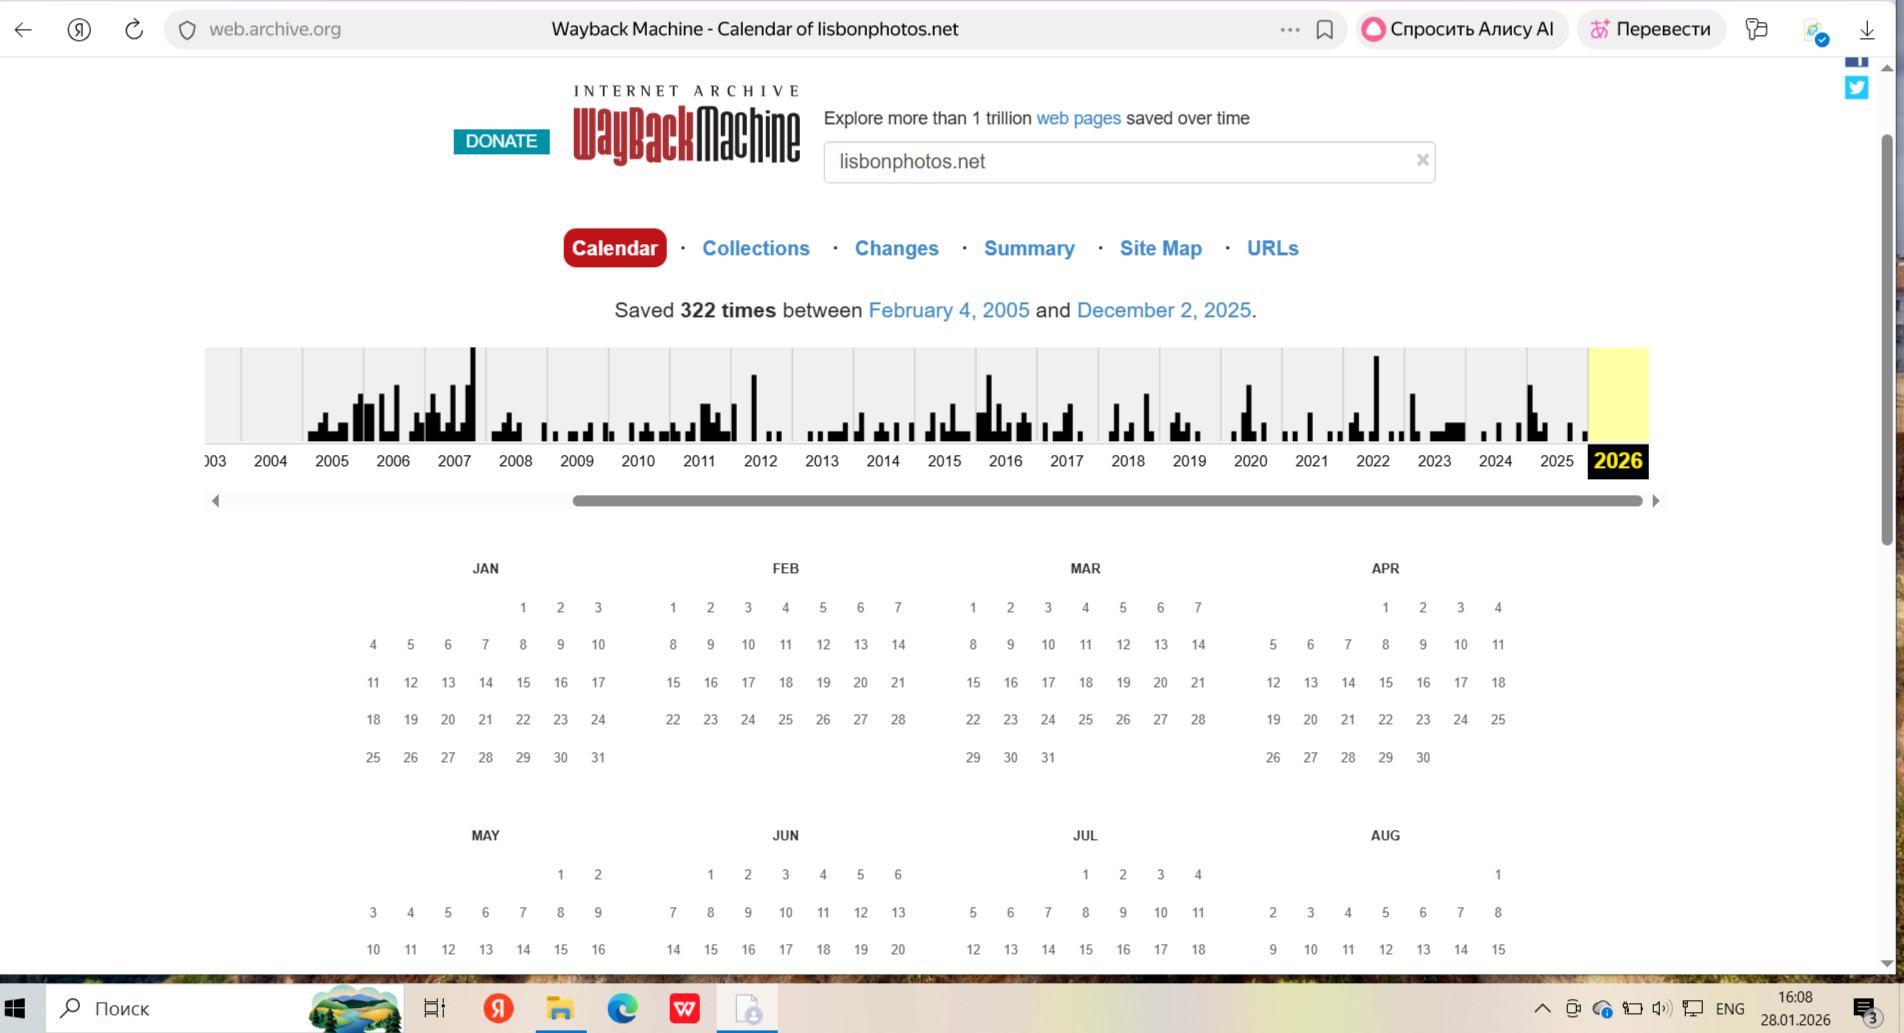1904x1033 pixels.
Task: Clear the Wayback search field
Action: [1422, 160]
